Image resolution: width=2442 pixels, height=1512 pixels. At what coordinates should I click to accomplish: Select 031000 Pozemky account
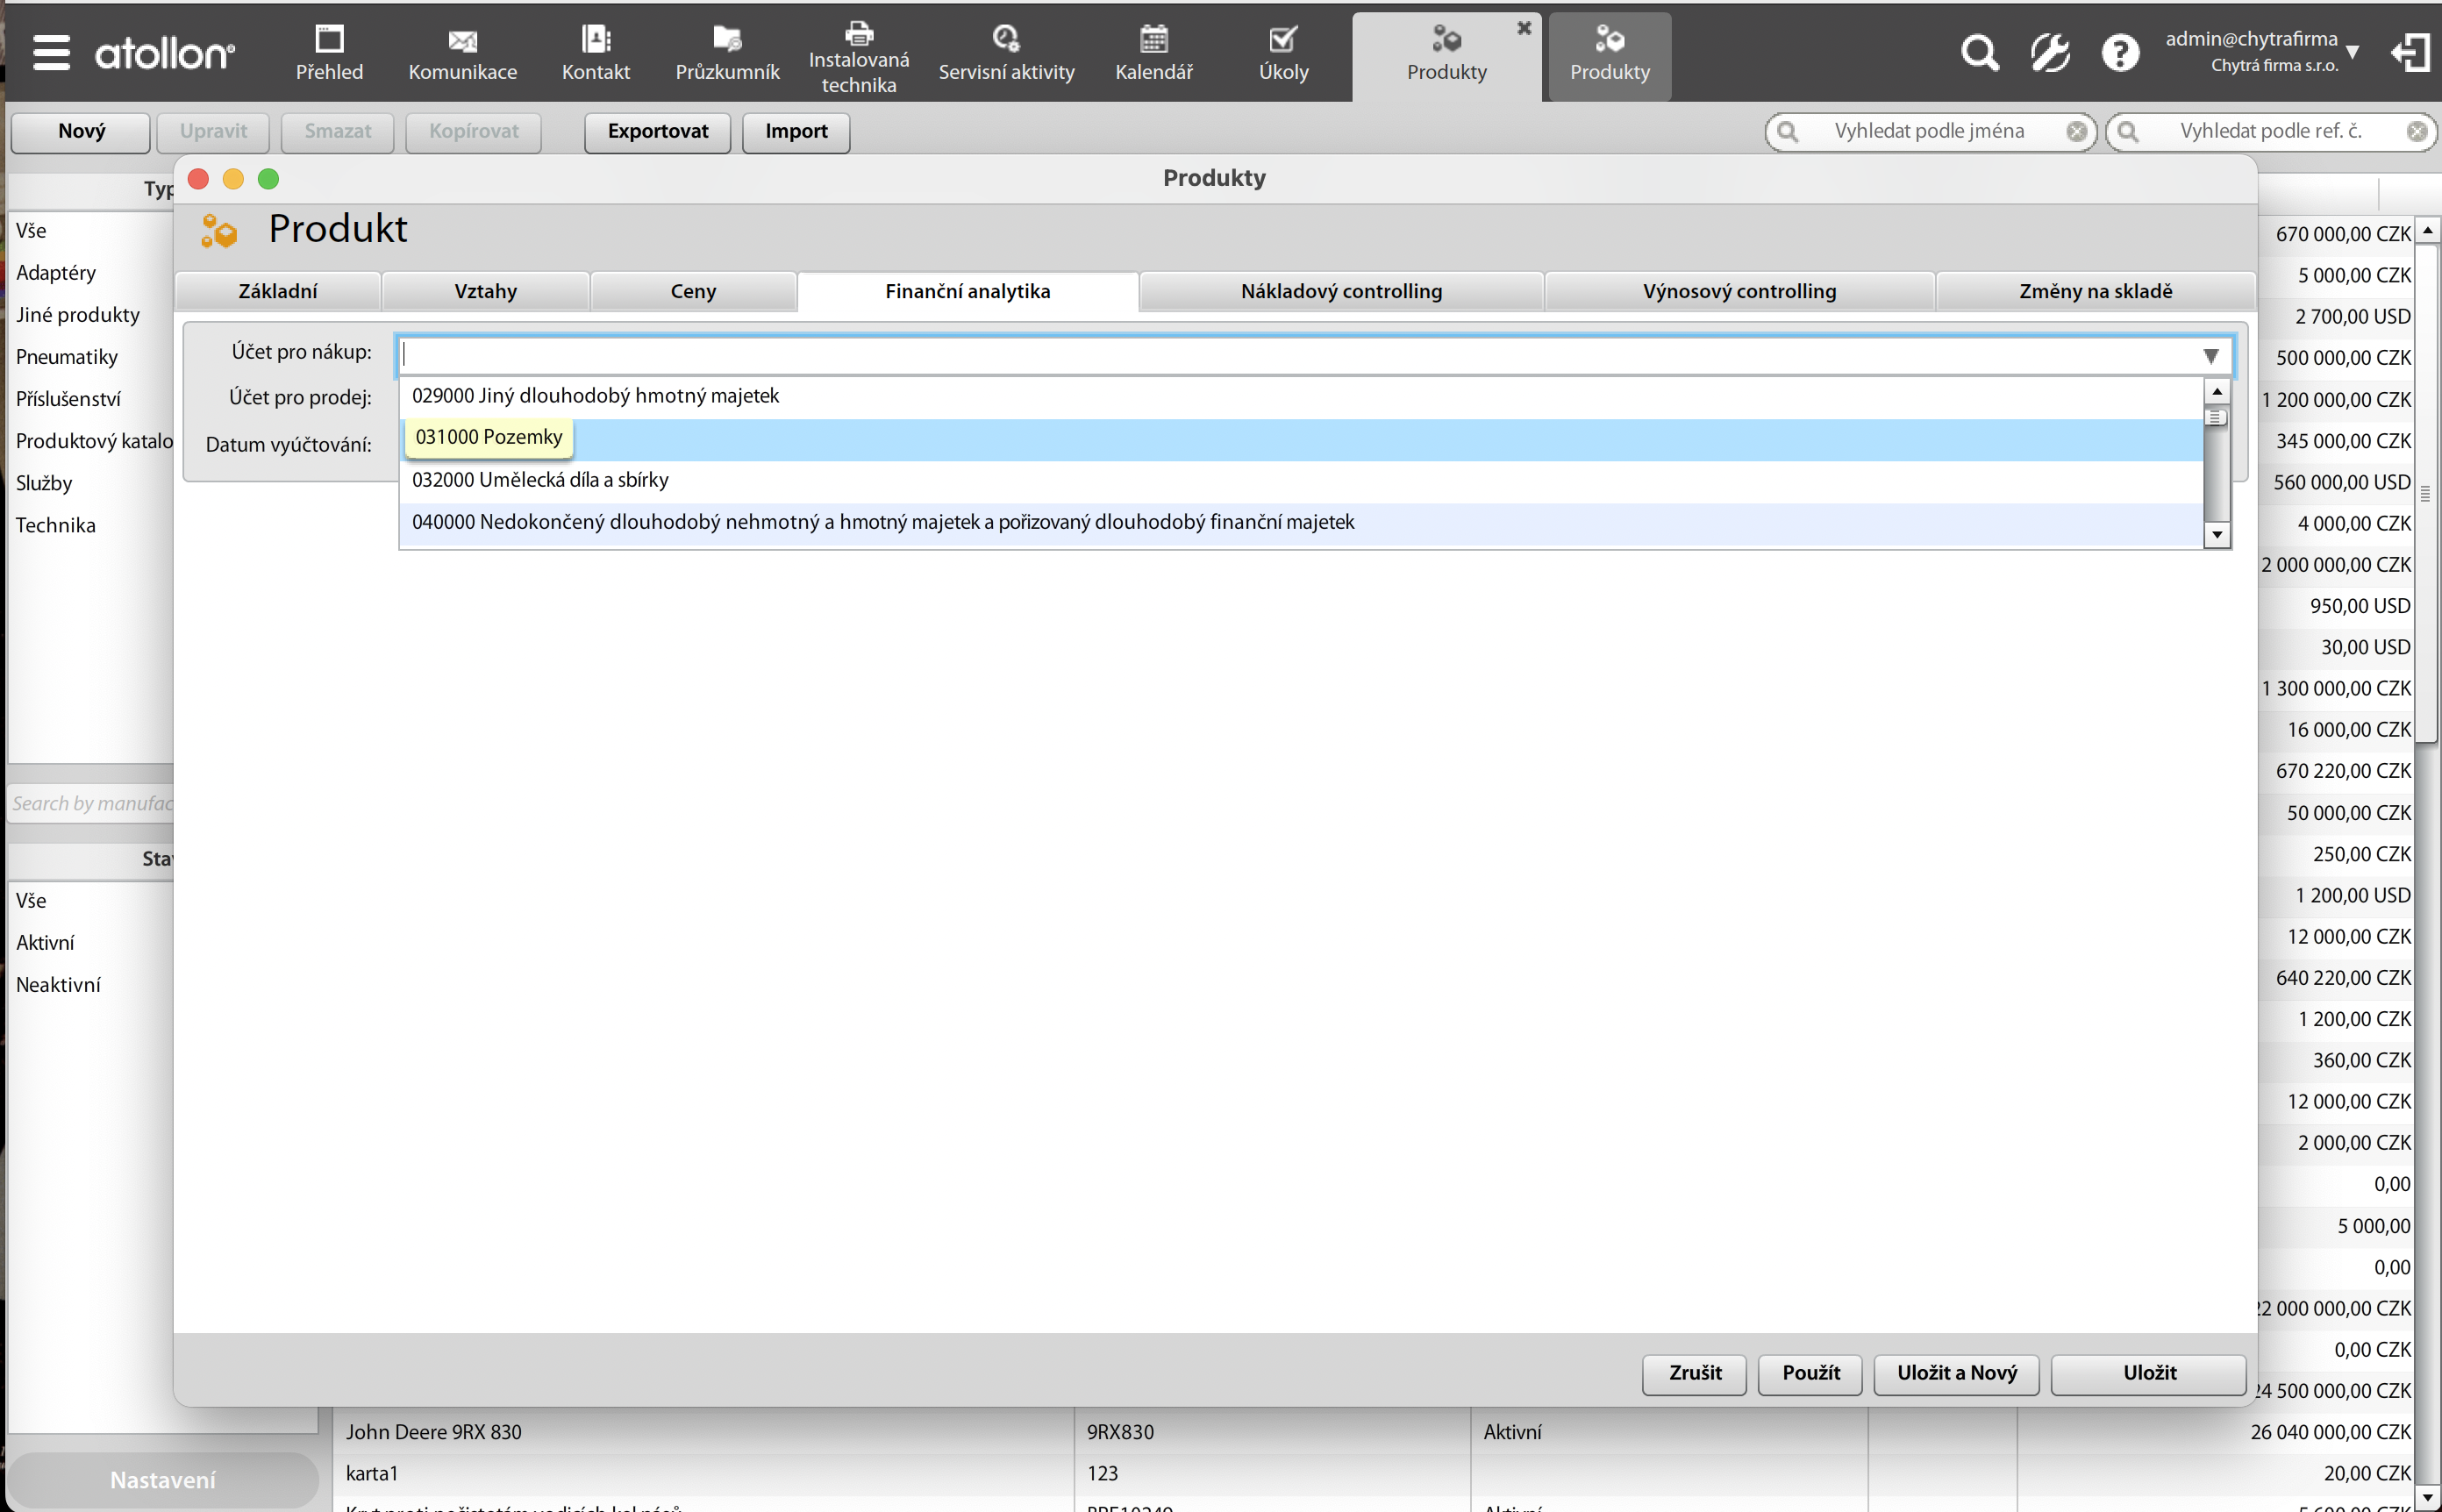pos(1301,439)
